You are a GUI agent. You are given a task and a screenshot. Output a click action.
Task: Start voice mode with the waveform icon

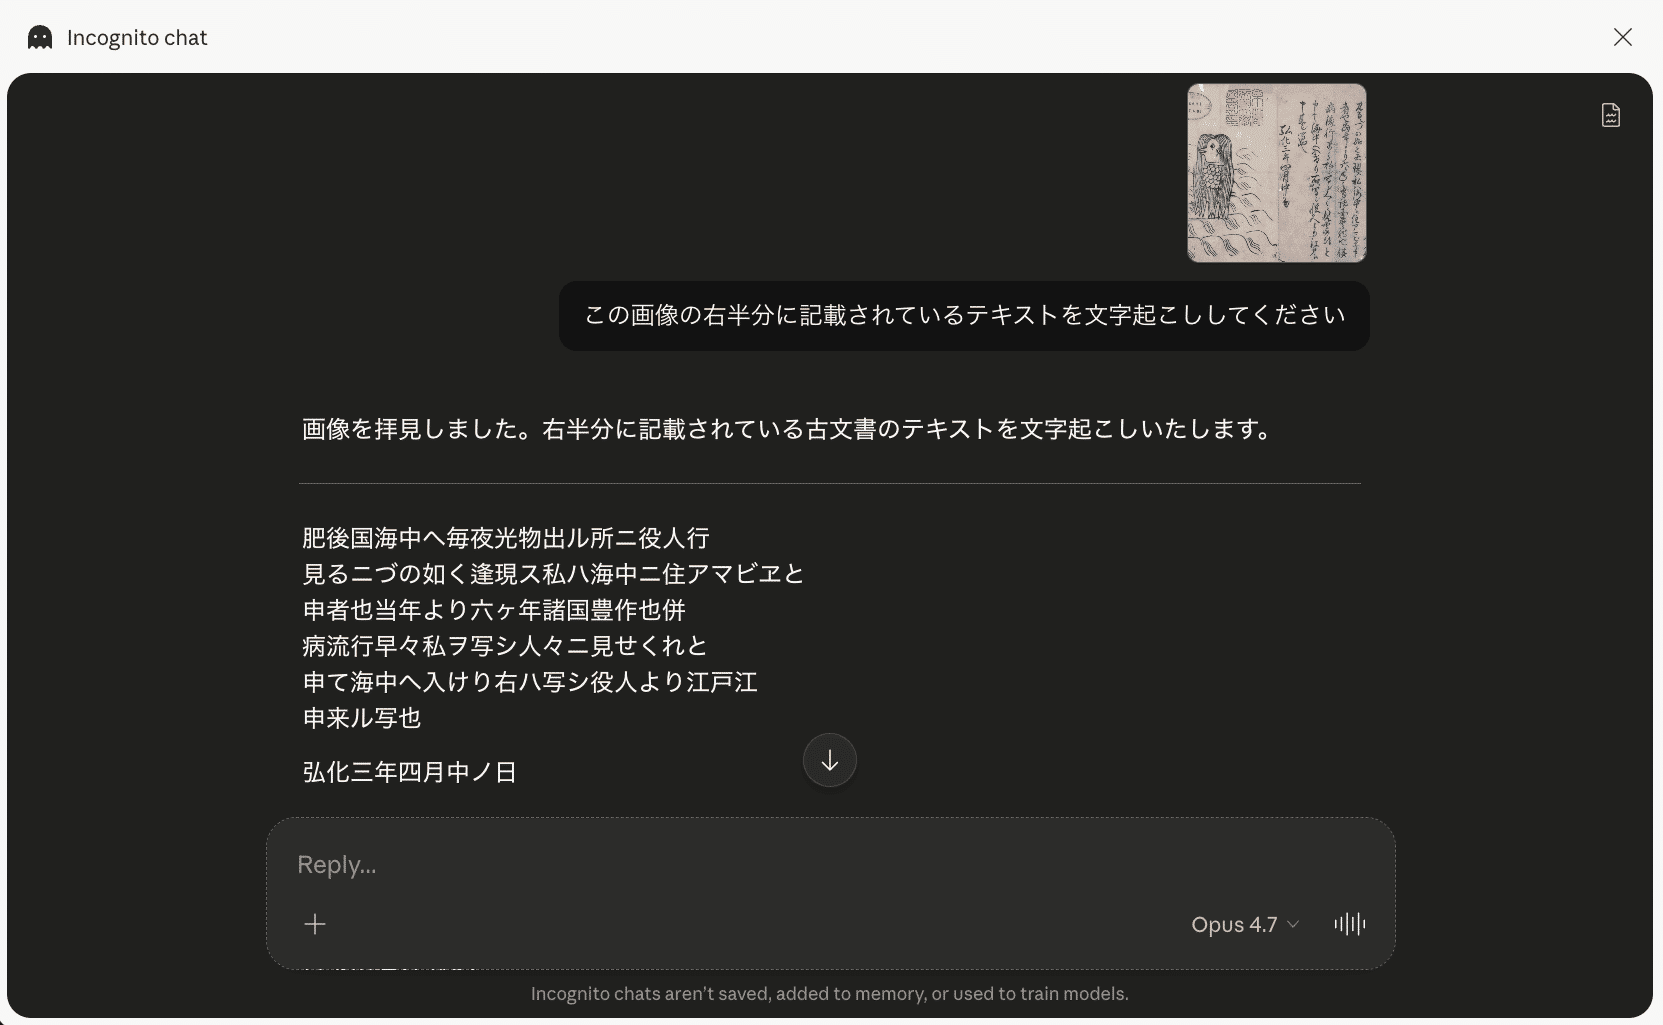[x=1349, y=924]
